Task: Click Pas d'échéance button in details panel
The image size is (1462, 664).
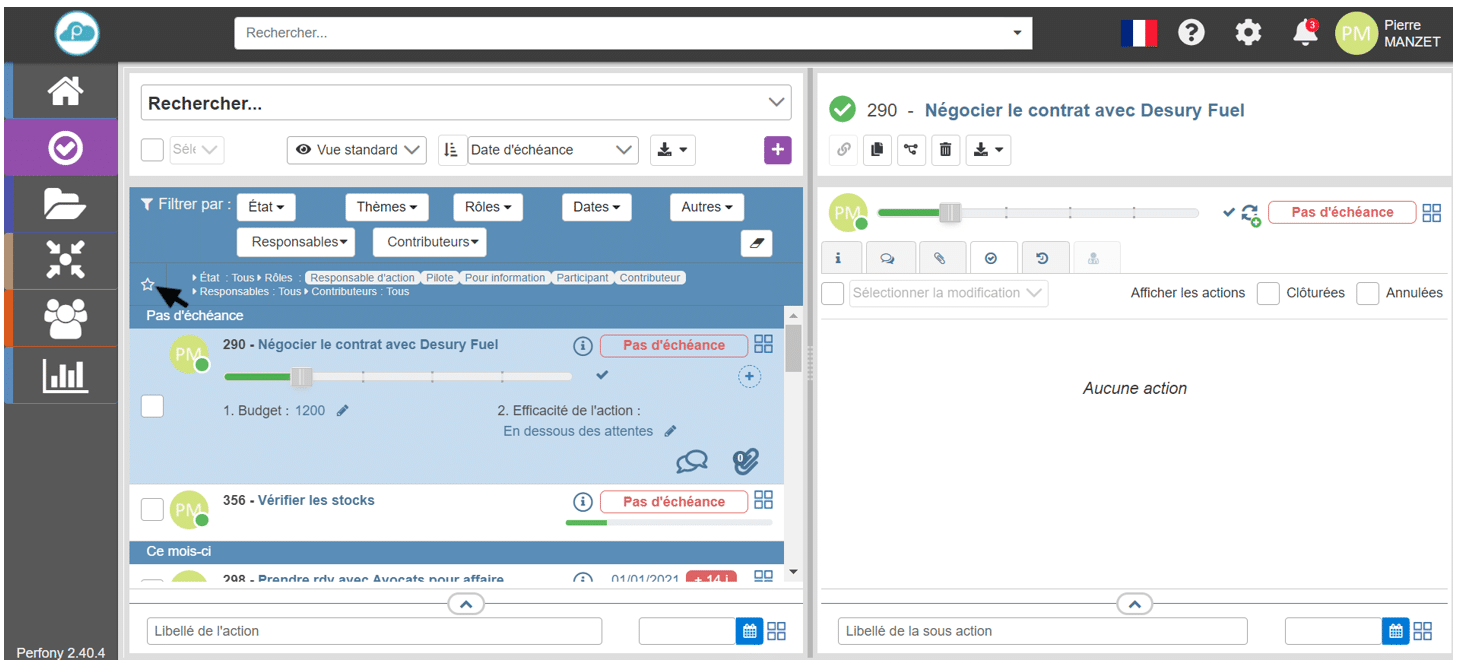Action: click(1341, 212)
